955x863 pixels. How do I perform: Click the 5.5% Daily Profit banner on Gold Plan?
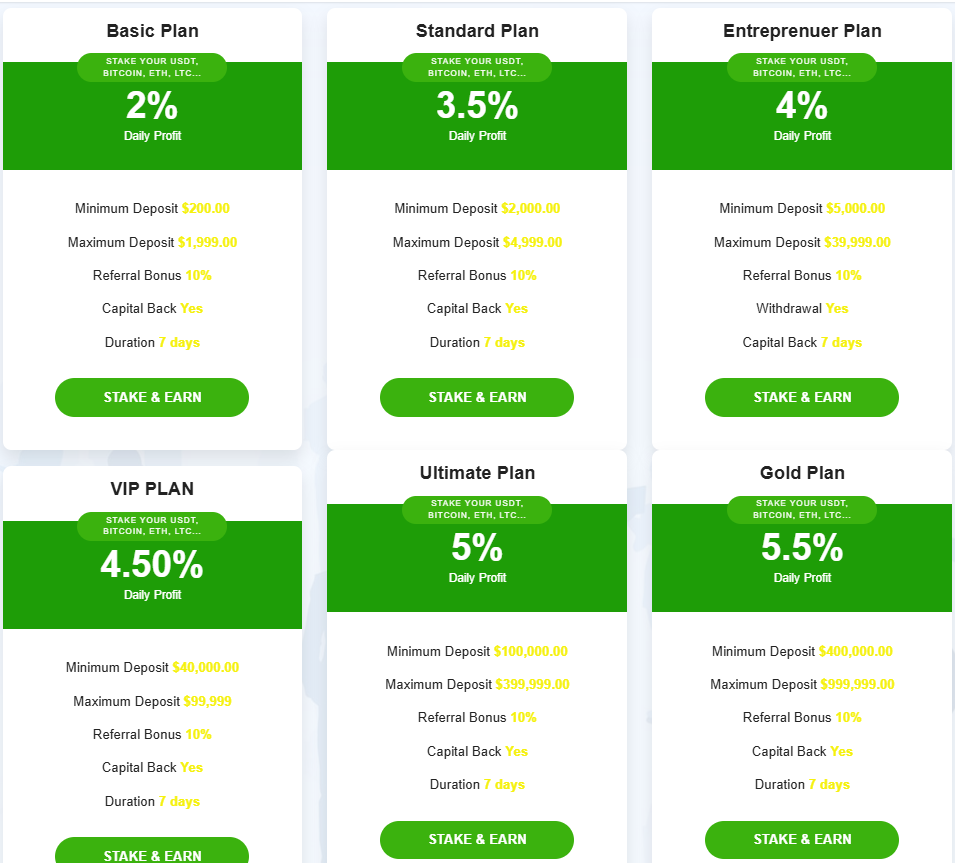(801, 555)
